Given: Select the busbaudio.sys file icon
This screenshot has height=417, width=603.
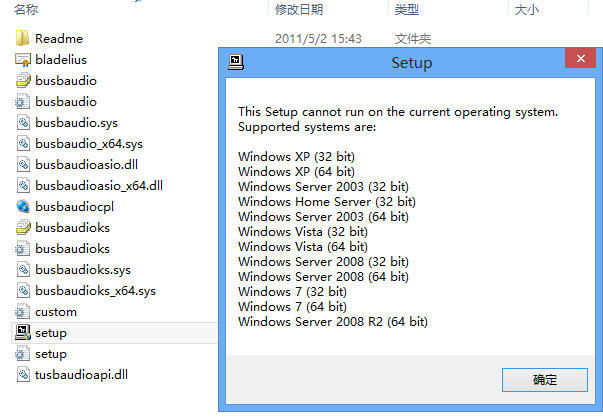Looking at the screenshot, I should [x=23, y=123].
